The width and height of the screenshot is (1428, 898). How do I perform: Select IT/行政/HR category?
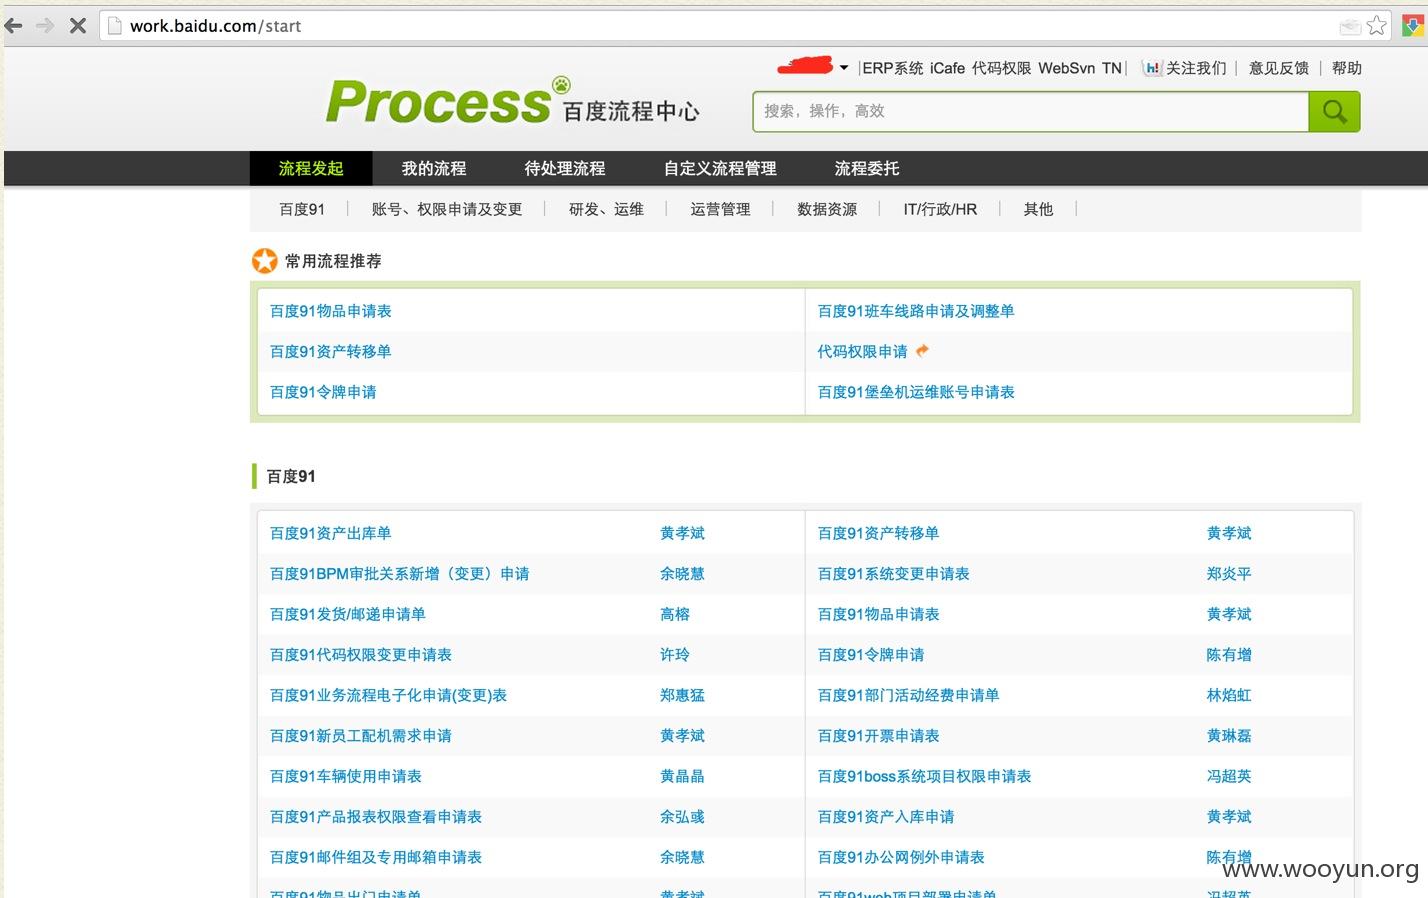coord(940,209)
